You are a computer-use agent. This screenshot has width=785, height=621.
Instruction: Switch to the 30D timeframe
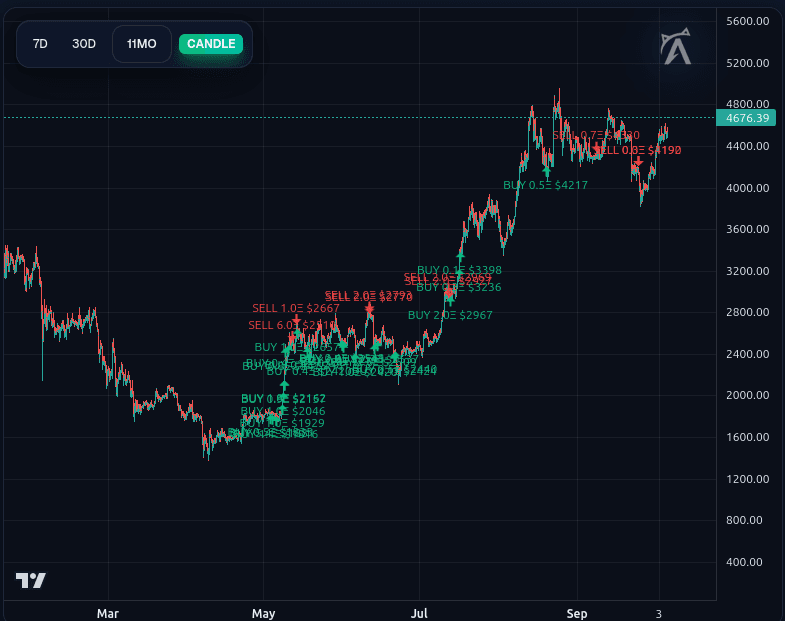click(x=84, y=44)
